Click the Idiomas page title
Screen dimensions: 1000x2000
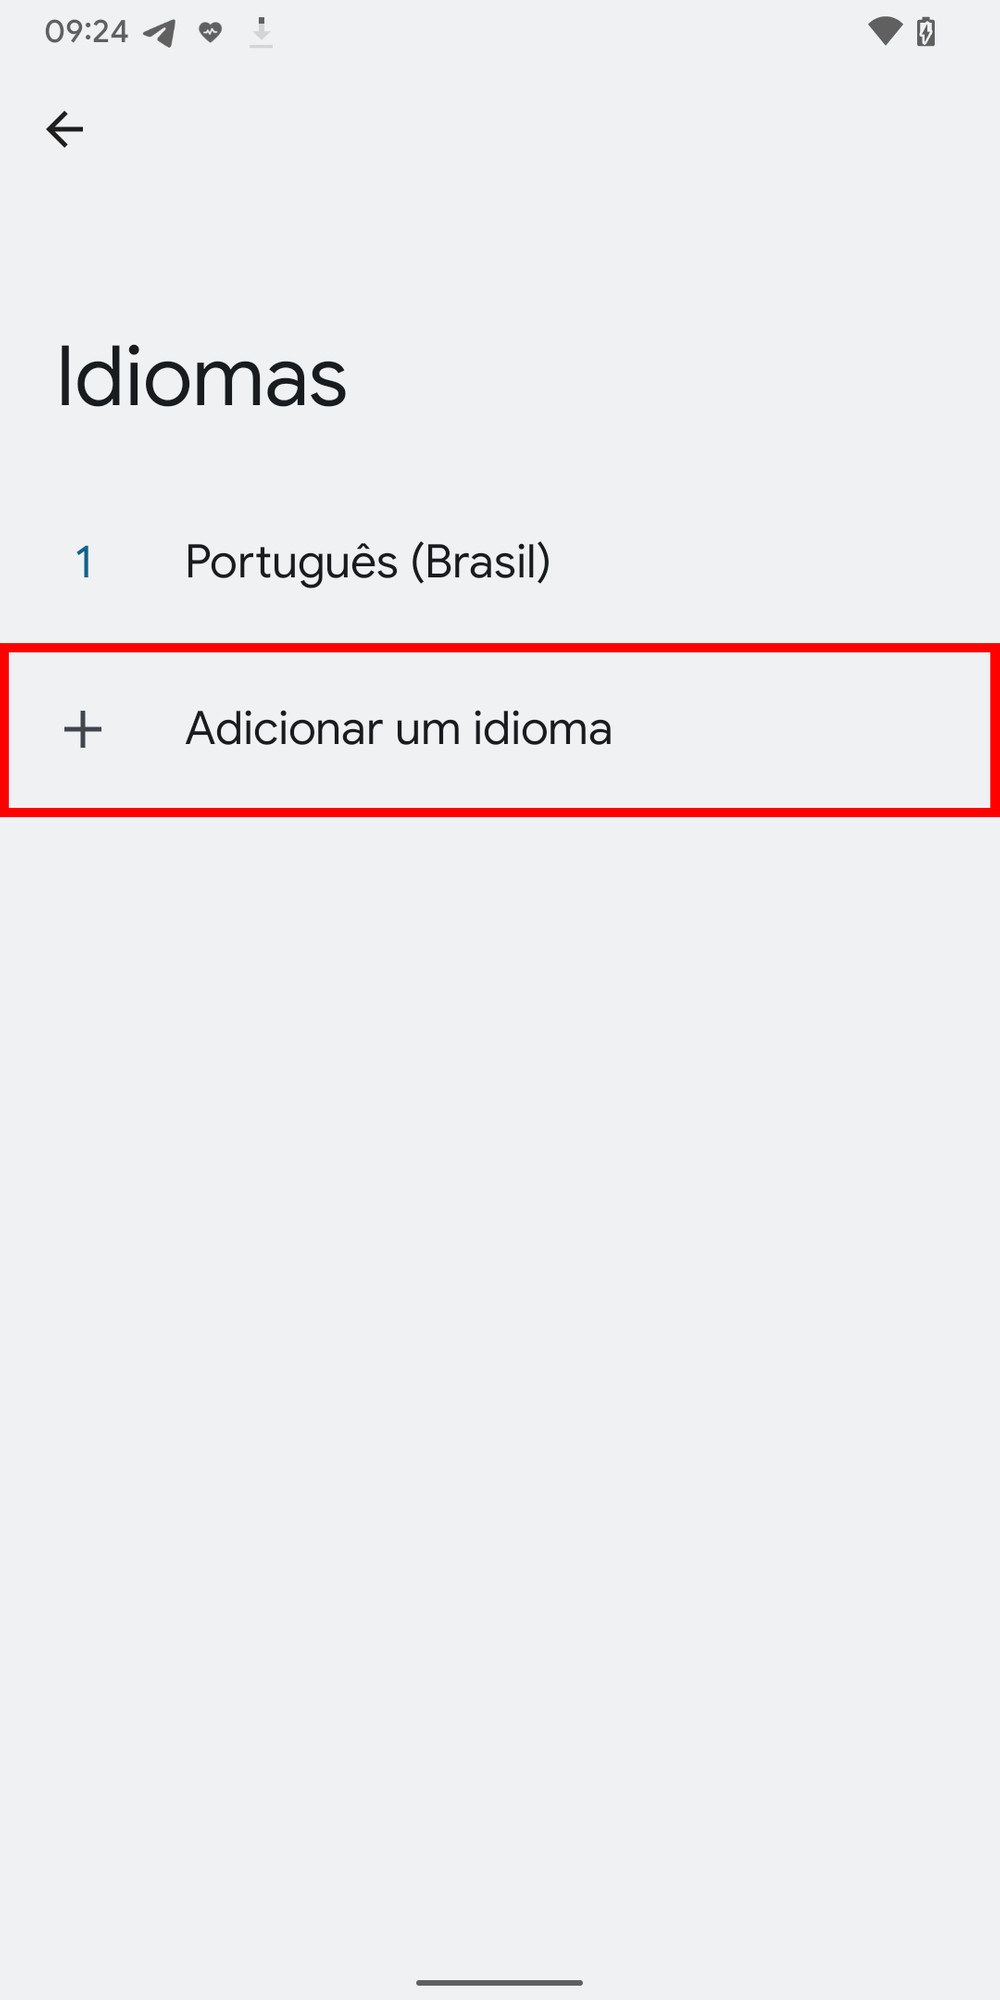coord(202,378)
